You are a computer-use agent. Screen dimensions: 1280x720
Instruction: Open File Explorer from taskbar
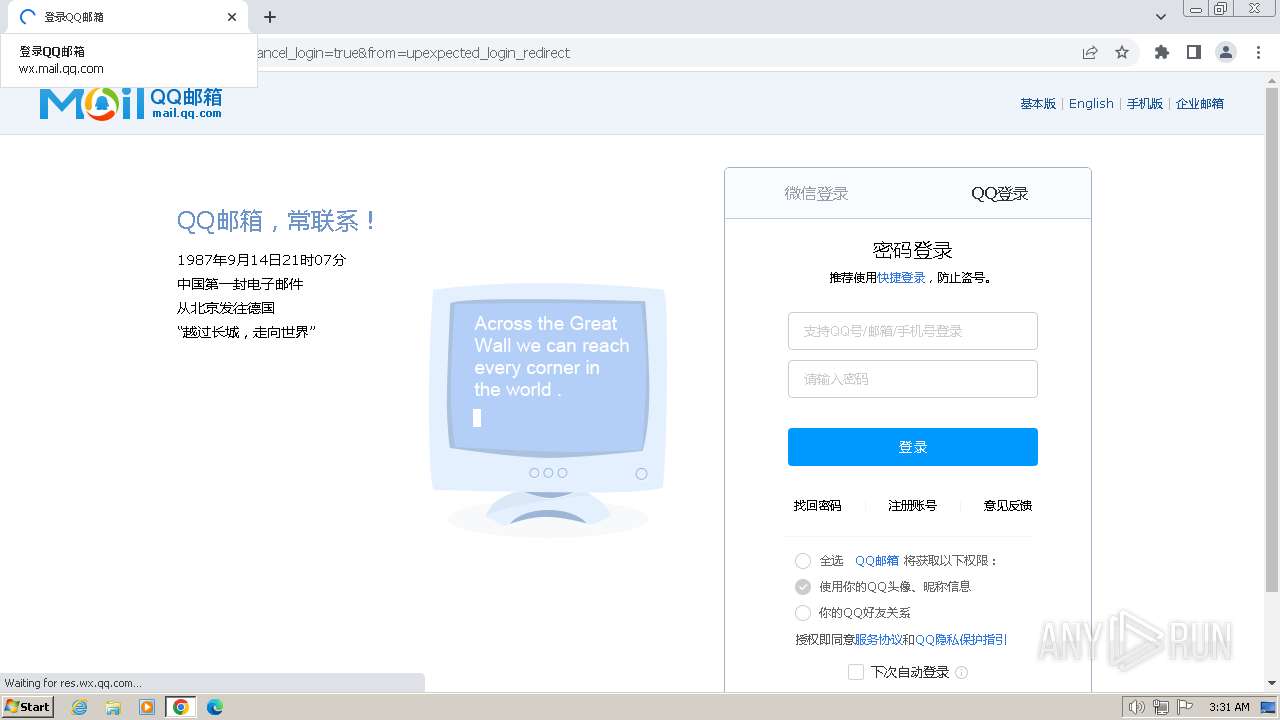pos(113,707)
